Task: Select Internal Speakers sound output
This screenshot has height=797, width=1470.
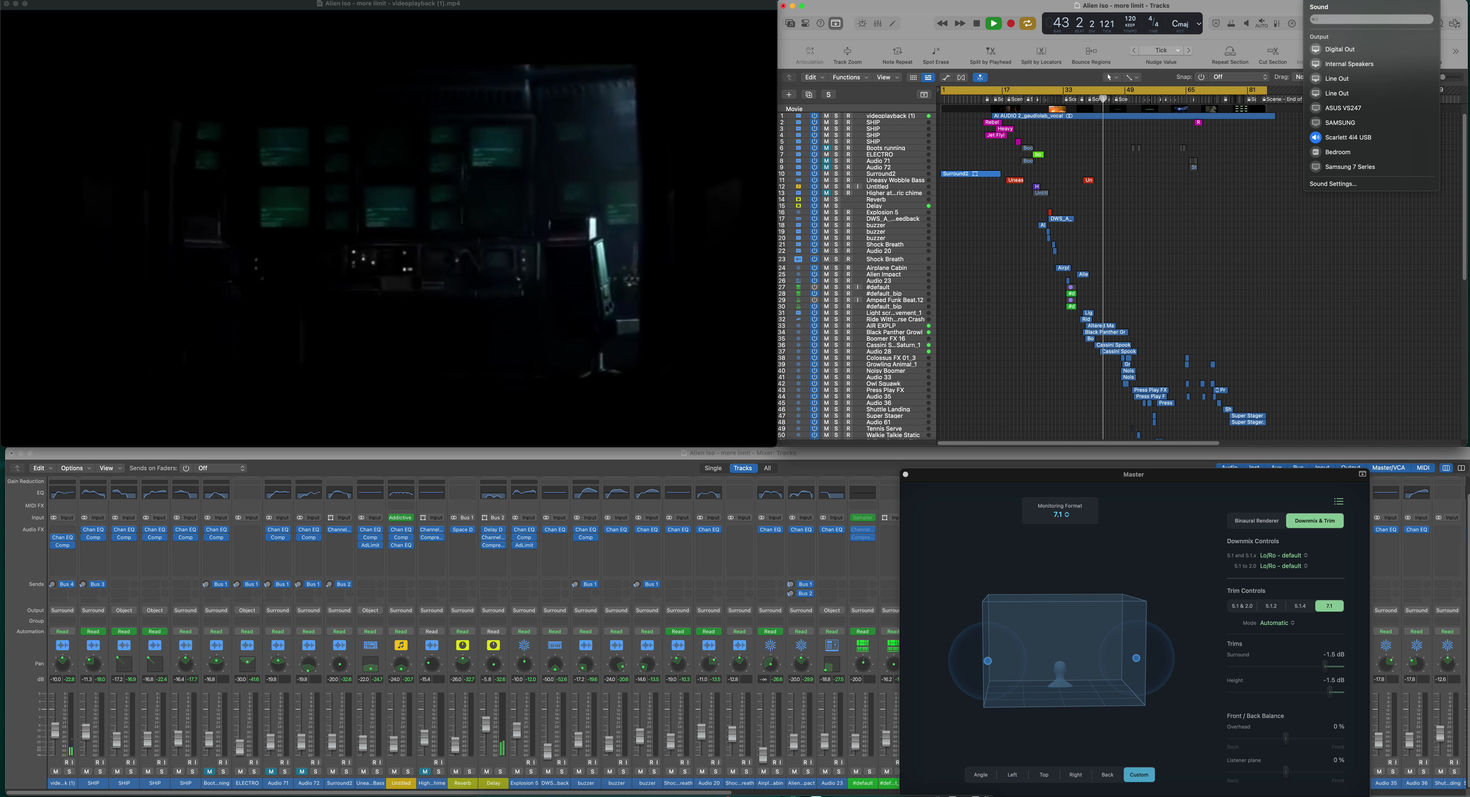Action: [1349, 64]
